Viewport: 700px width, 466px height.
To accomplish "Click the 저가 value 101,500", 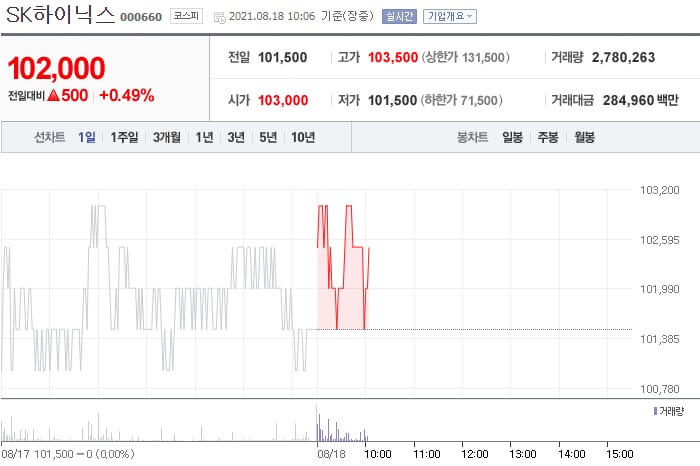I will click(392, 100).
